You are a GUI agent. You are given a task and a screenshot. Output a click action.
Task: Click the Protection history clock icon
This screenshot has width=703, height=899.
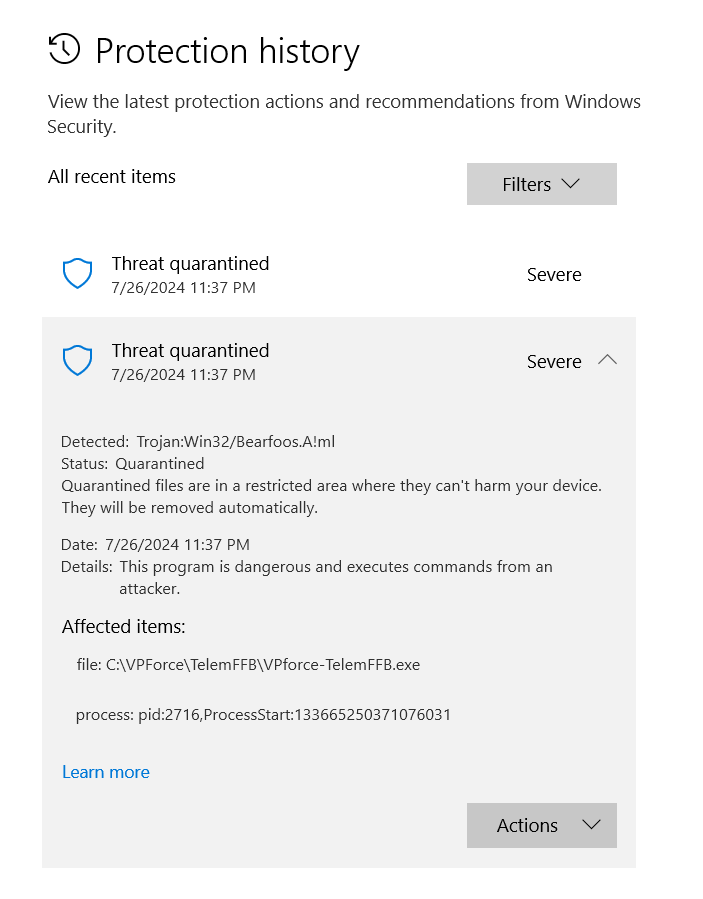[x=64, y=49]
